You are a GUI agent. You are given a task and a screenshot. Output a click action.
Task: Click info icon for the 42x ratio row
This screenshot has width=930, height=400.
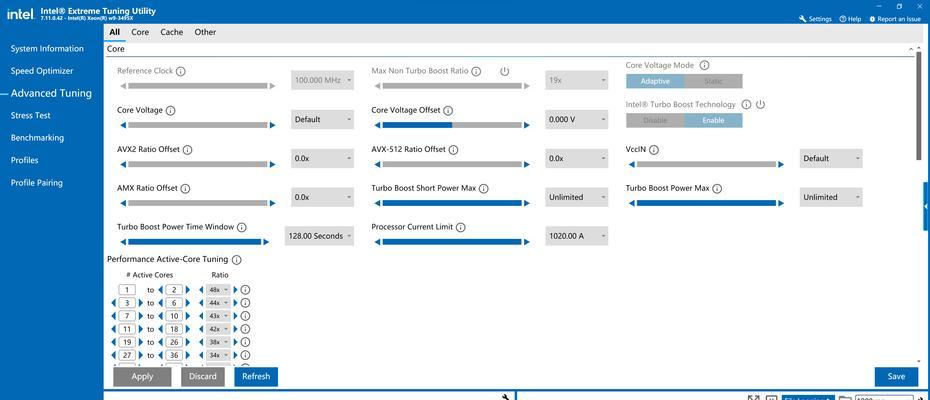click(245, 329)
